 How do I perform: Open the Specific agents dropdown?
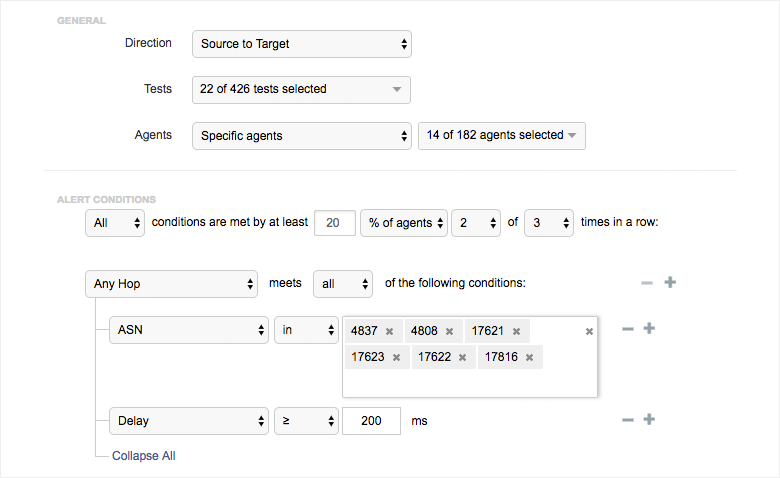301,135
